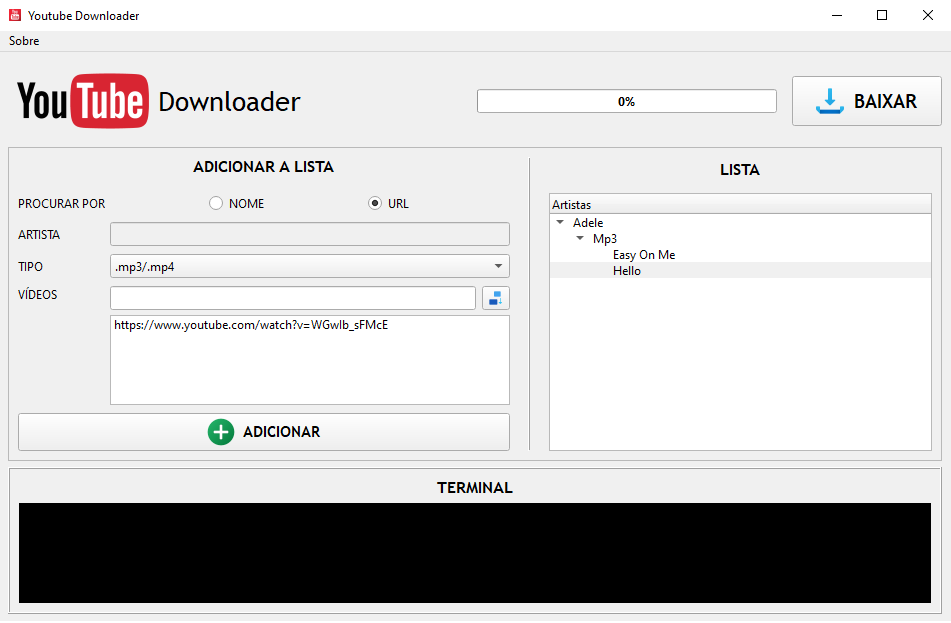Image resolution: width=951 pixels, height=623 pixels.
Task: Click the TIPO label
Action: [x=30, y=267]
